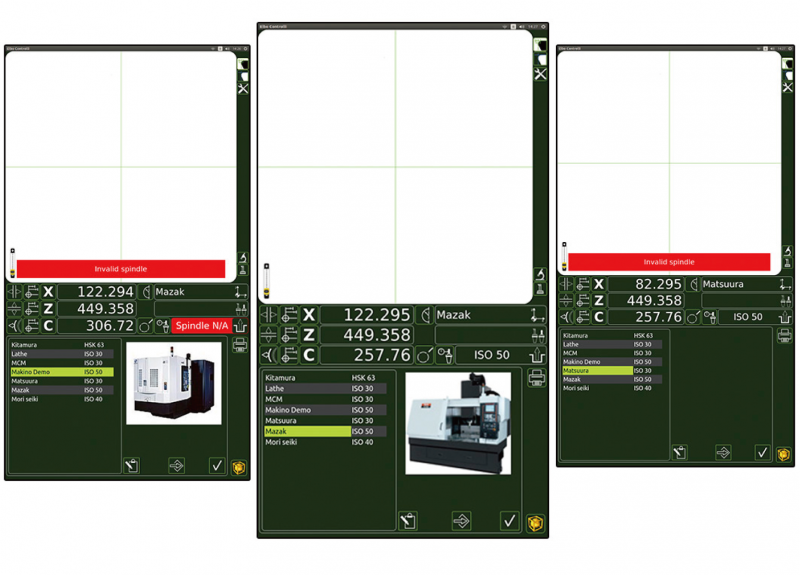Open the Matsuura machine field in right window
This screenshot has height=575, width=800.
click(x=747, y=284)
